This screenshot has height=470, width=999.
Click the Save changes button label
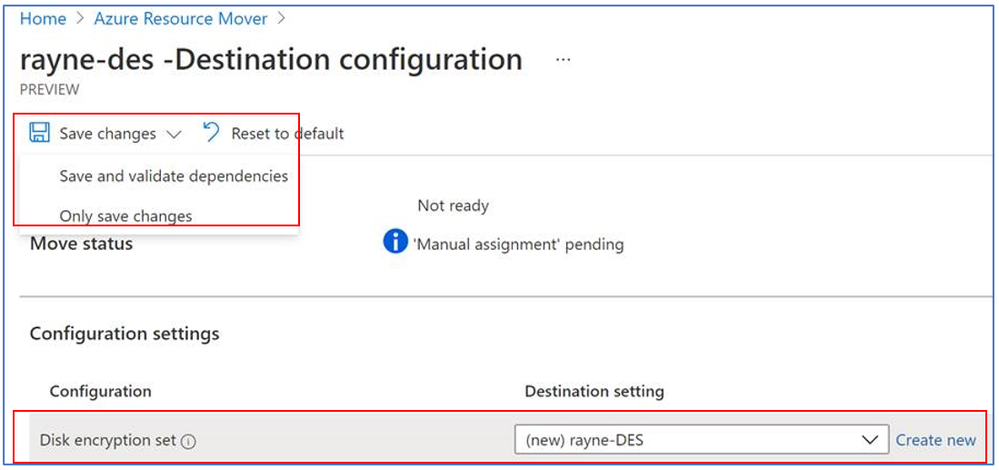(x=108, y=134)
